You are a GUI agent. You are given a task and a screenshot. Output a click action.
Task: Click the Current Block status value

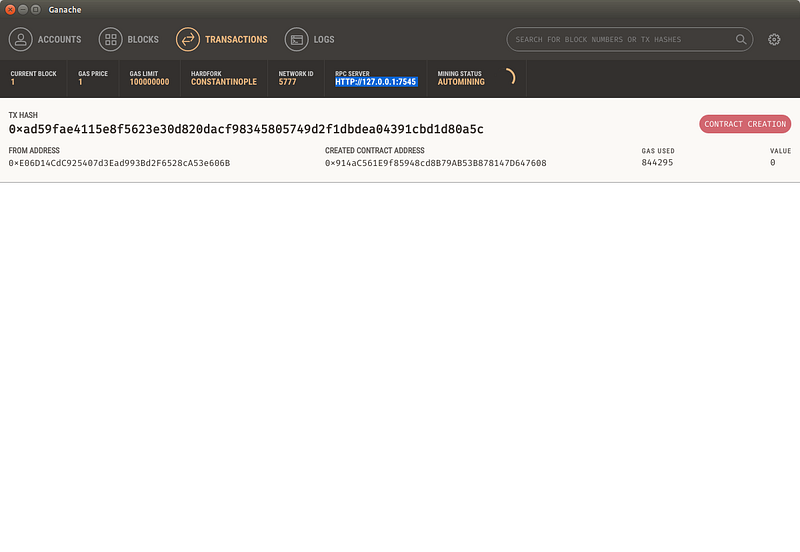14,82
